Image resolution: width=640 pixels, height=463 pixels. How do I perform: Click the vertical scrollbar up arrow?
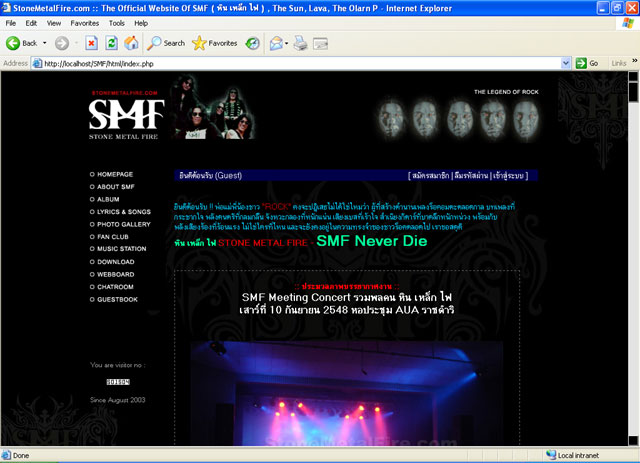point(633,76)
